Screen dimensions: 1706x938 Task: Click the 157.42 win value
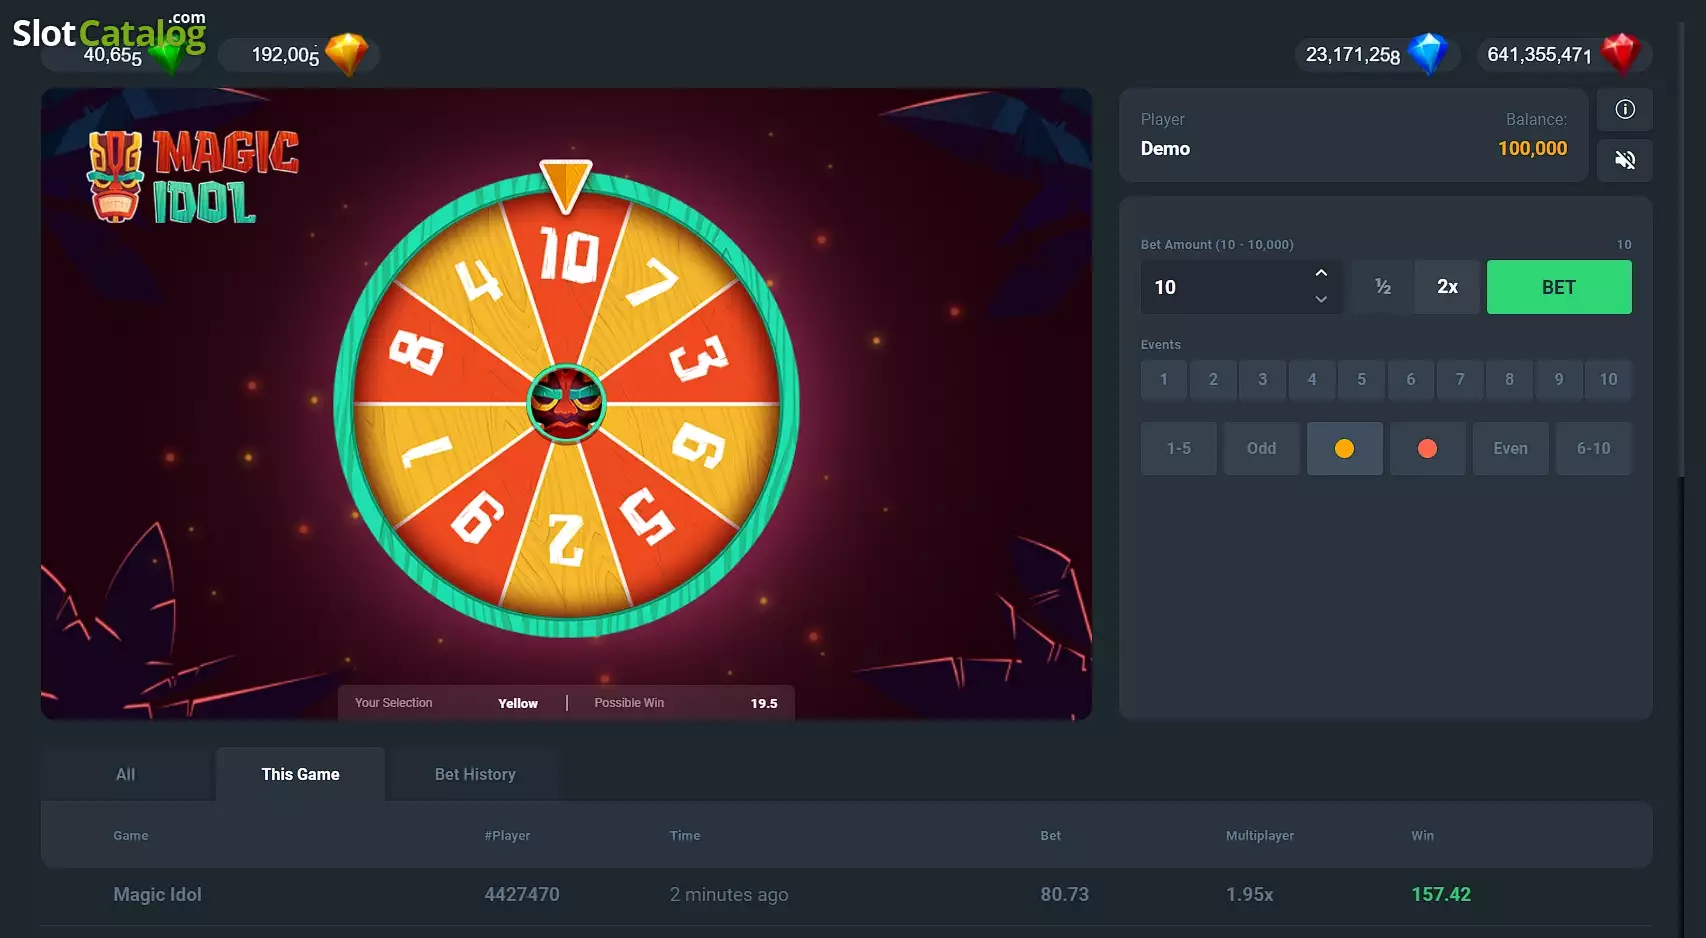1441,895
